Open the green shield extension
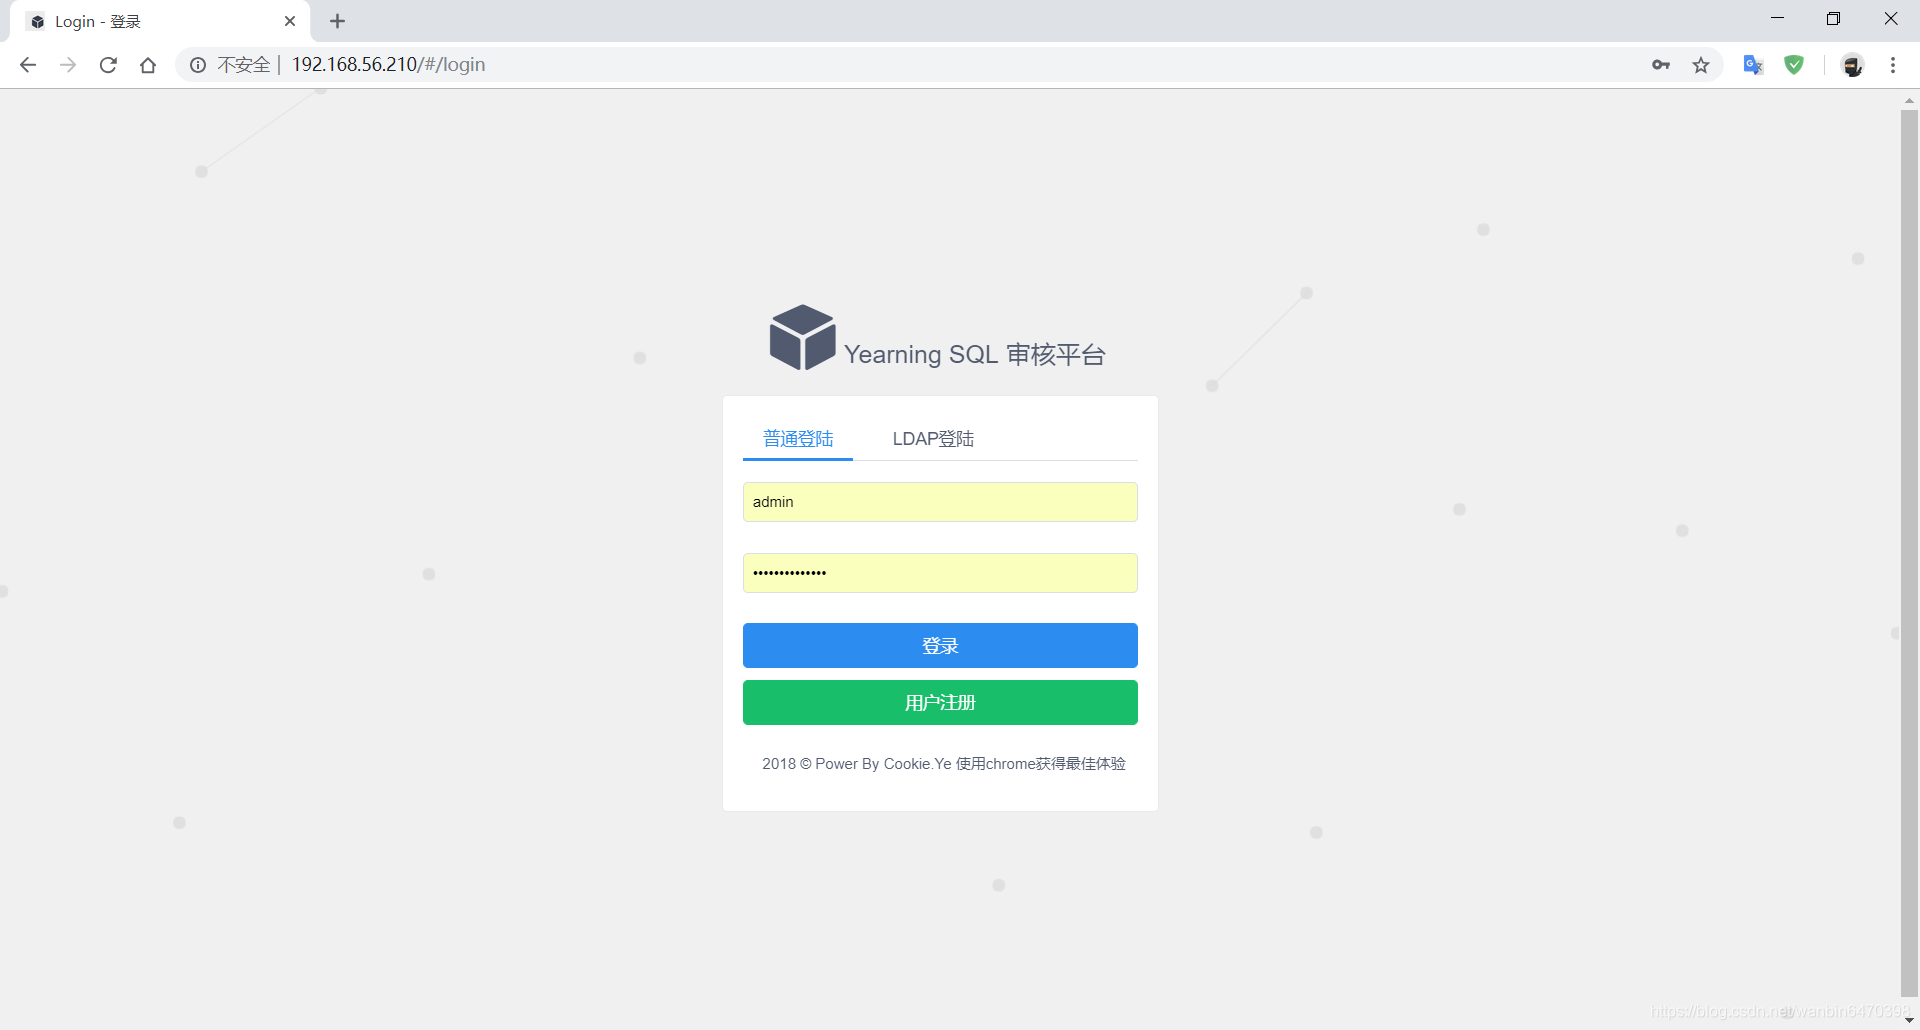 coord(1794,65)
